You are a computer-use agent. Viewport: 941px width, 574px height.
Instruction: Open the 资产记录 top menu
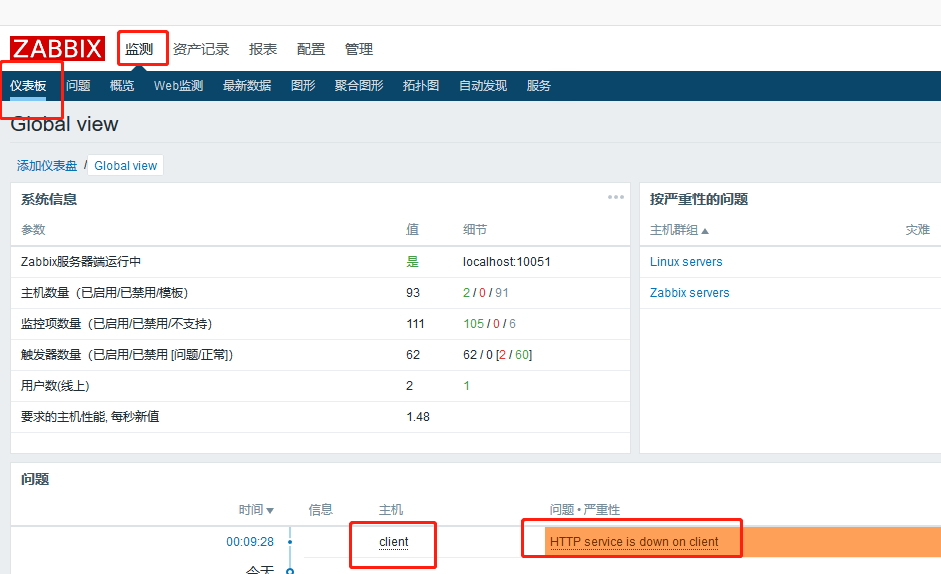201,49
